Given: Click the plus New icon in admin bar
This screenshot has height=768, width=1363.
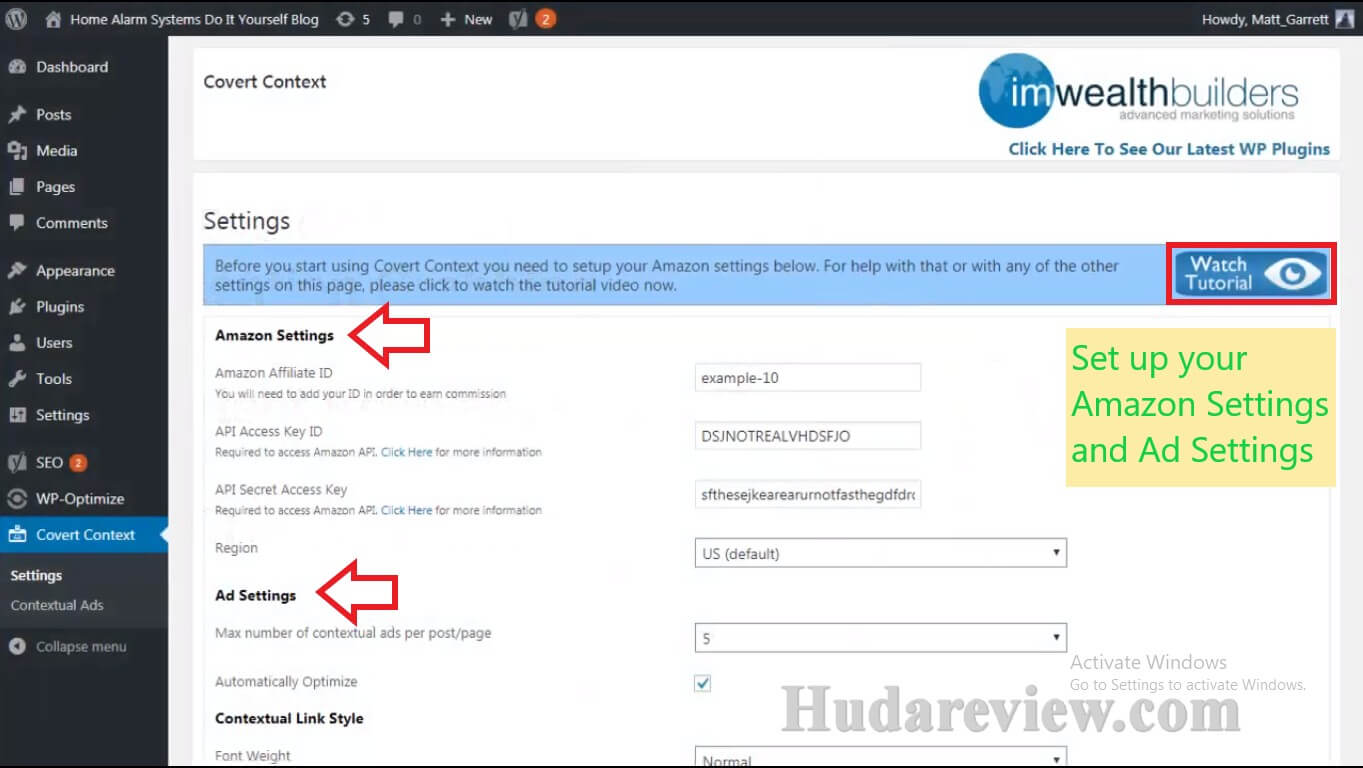Looking at the screenshot, I should click(x=448, y=19).
